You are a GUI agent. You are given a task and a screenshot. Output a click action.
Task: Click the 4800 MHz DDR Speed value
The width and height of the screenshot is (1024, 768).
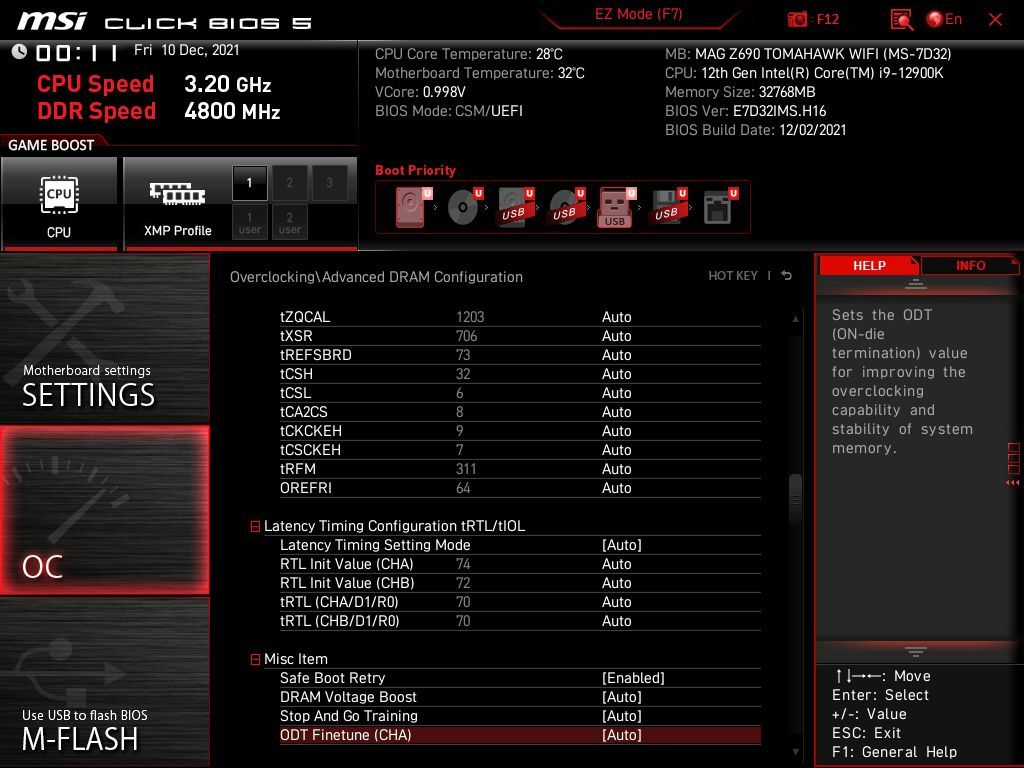tap(232, 111)
